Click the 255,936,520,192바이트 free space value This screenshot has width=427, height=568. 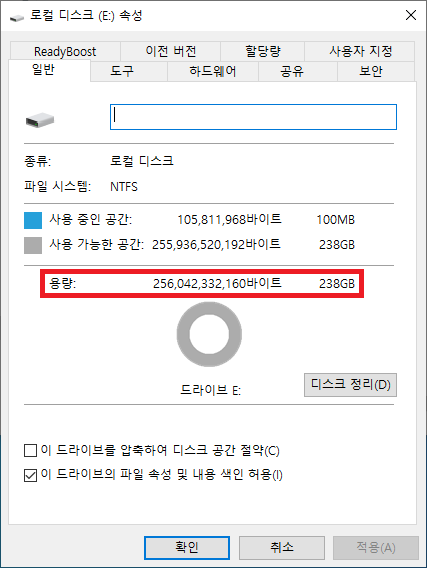(216, 245)
